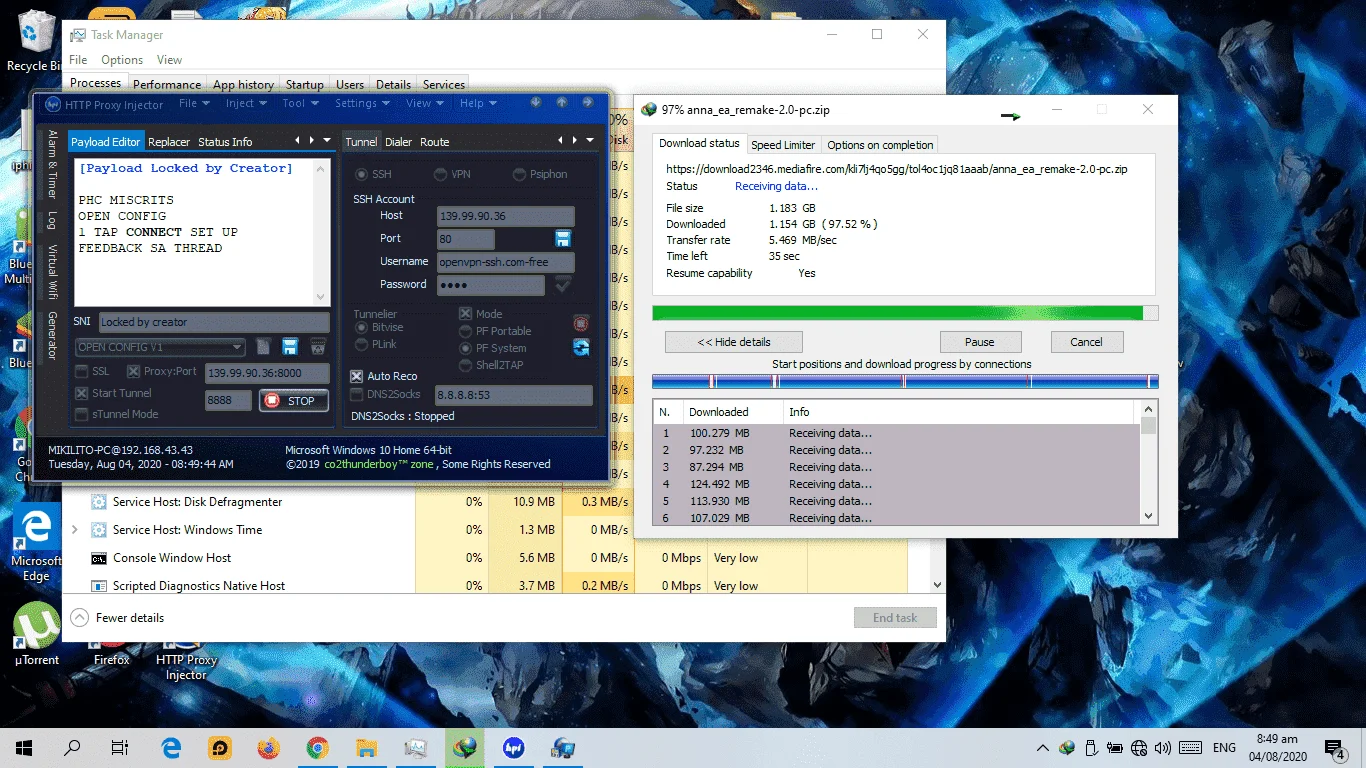Select the VPN radio option
Viewport: 1366px width, 768px height.
(x=451, y=174)
